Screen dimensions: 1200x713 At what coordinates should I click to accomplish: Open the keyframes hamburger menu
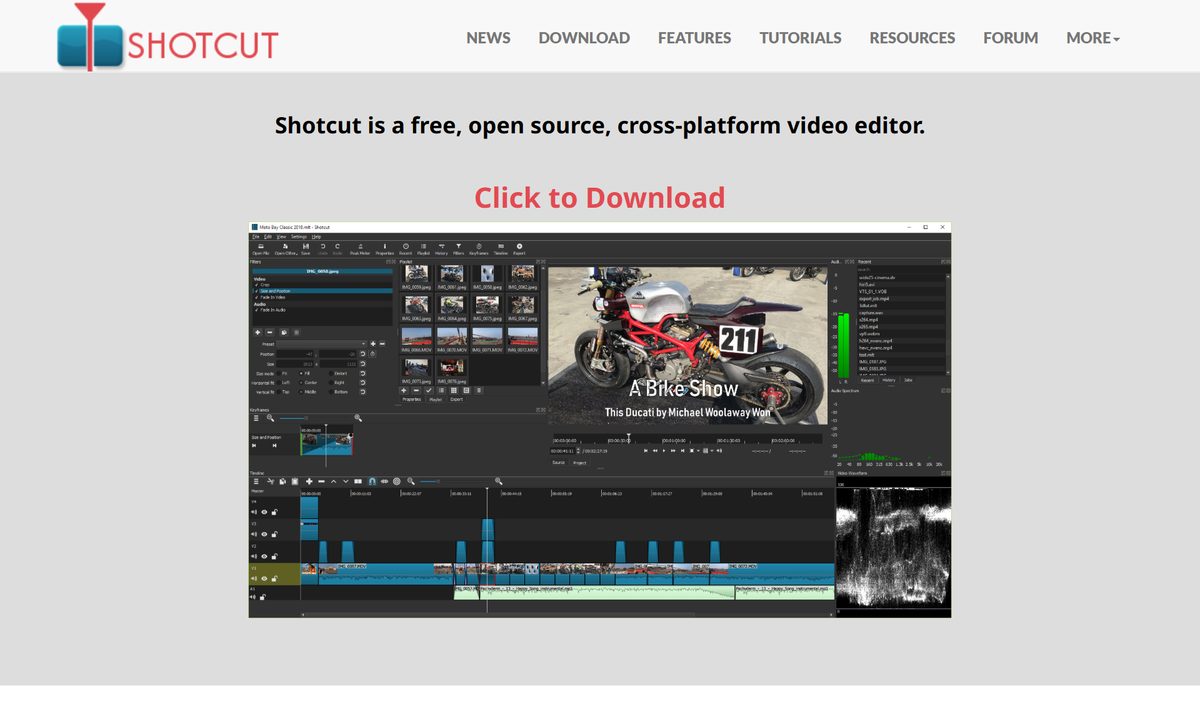coord(256,418)
